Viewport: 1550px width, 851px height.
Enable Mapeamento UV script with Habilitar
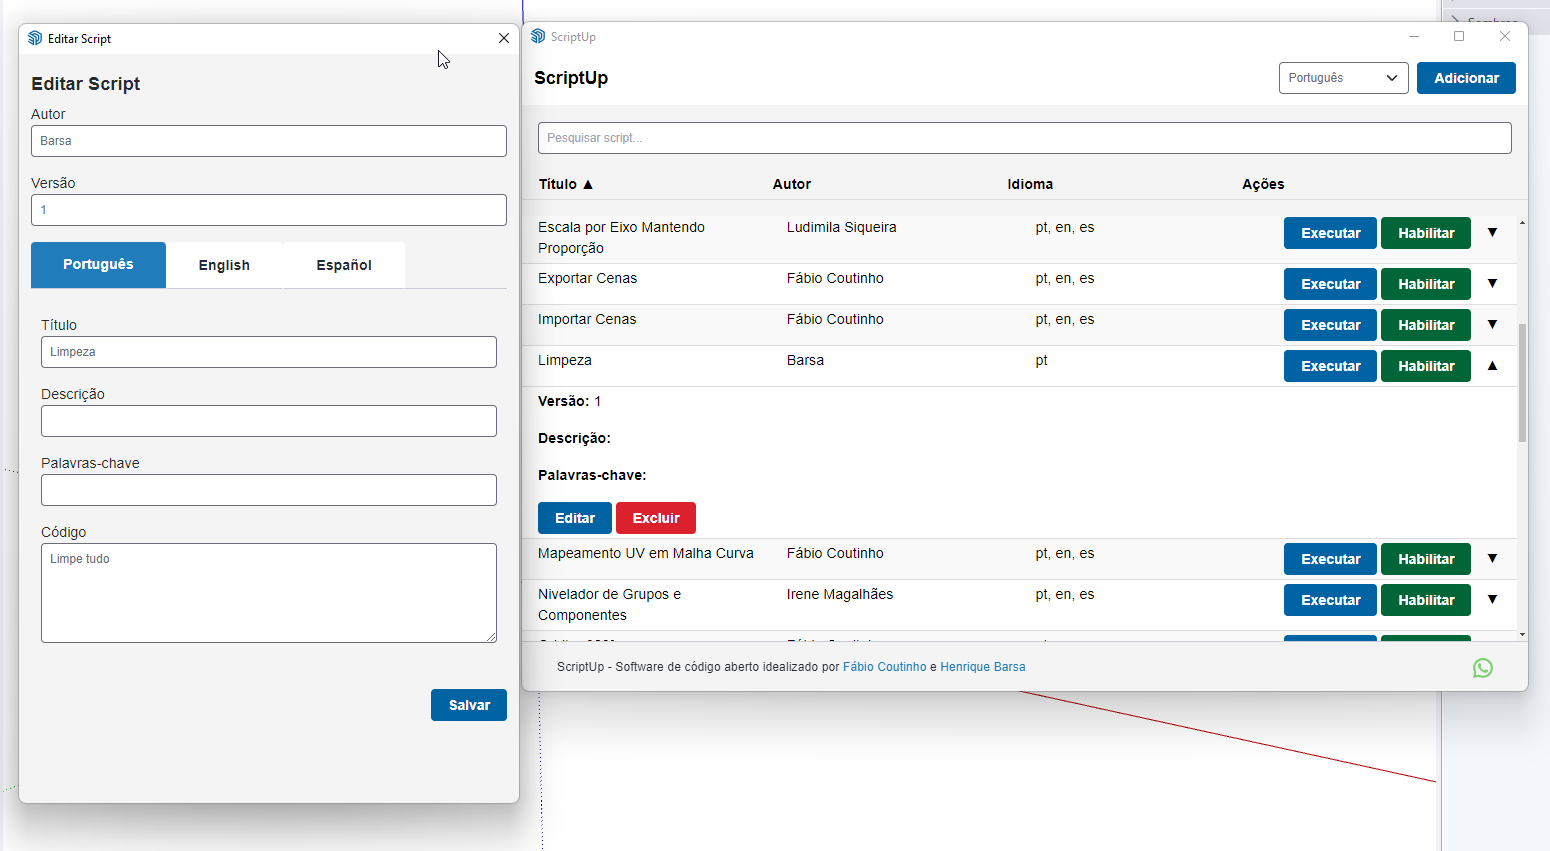[1426, 559]
